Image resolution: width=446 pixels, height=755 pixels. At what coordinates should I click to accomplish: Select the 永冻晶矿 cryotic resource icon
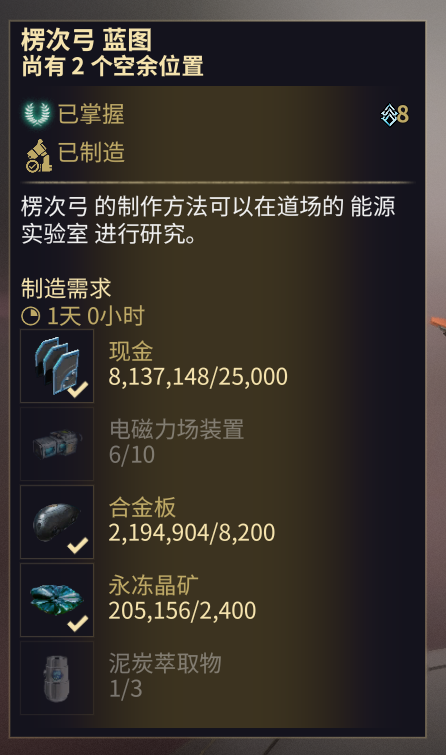[x=57, y=600]
